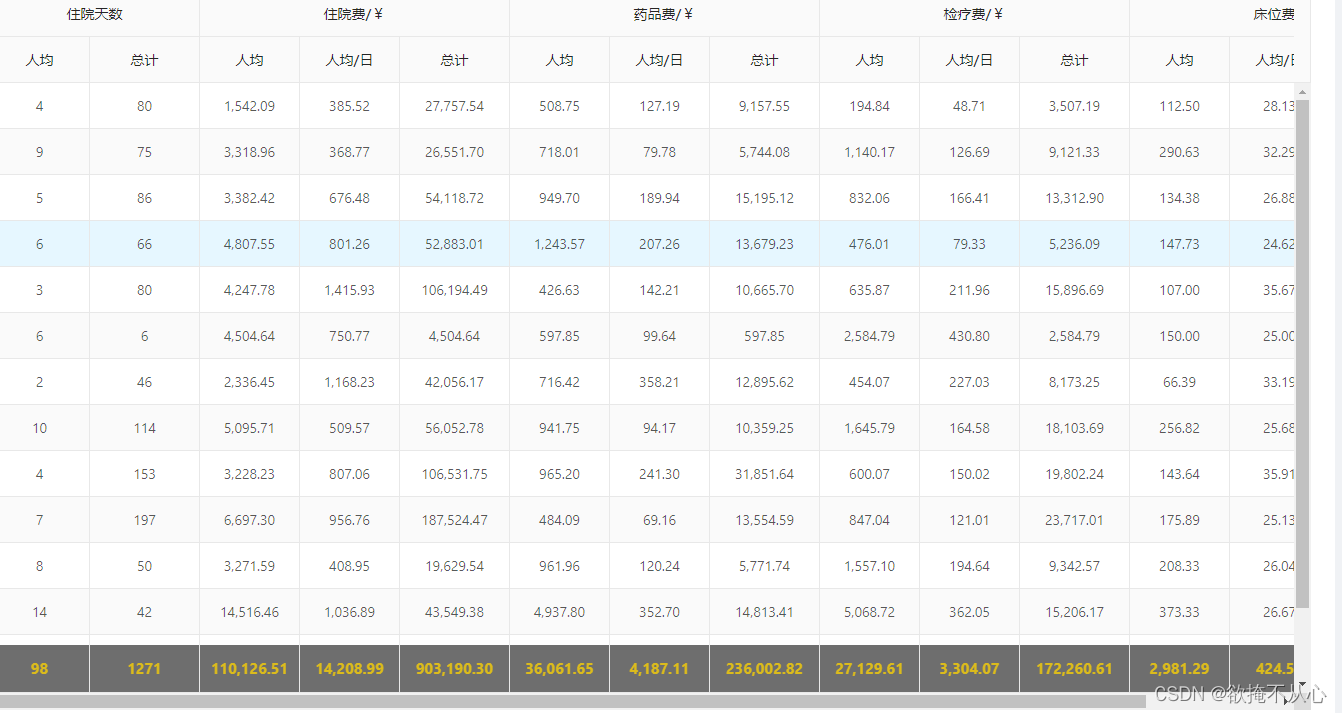
Task: Sort by 人均/日 under 药品费/¥
Action: [659, 60]
